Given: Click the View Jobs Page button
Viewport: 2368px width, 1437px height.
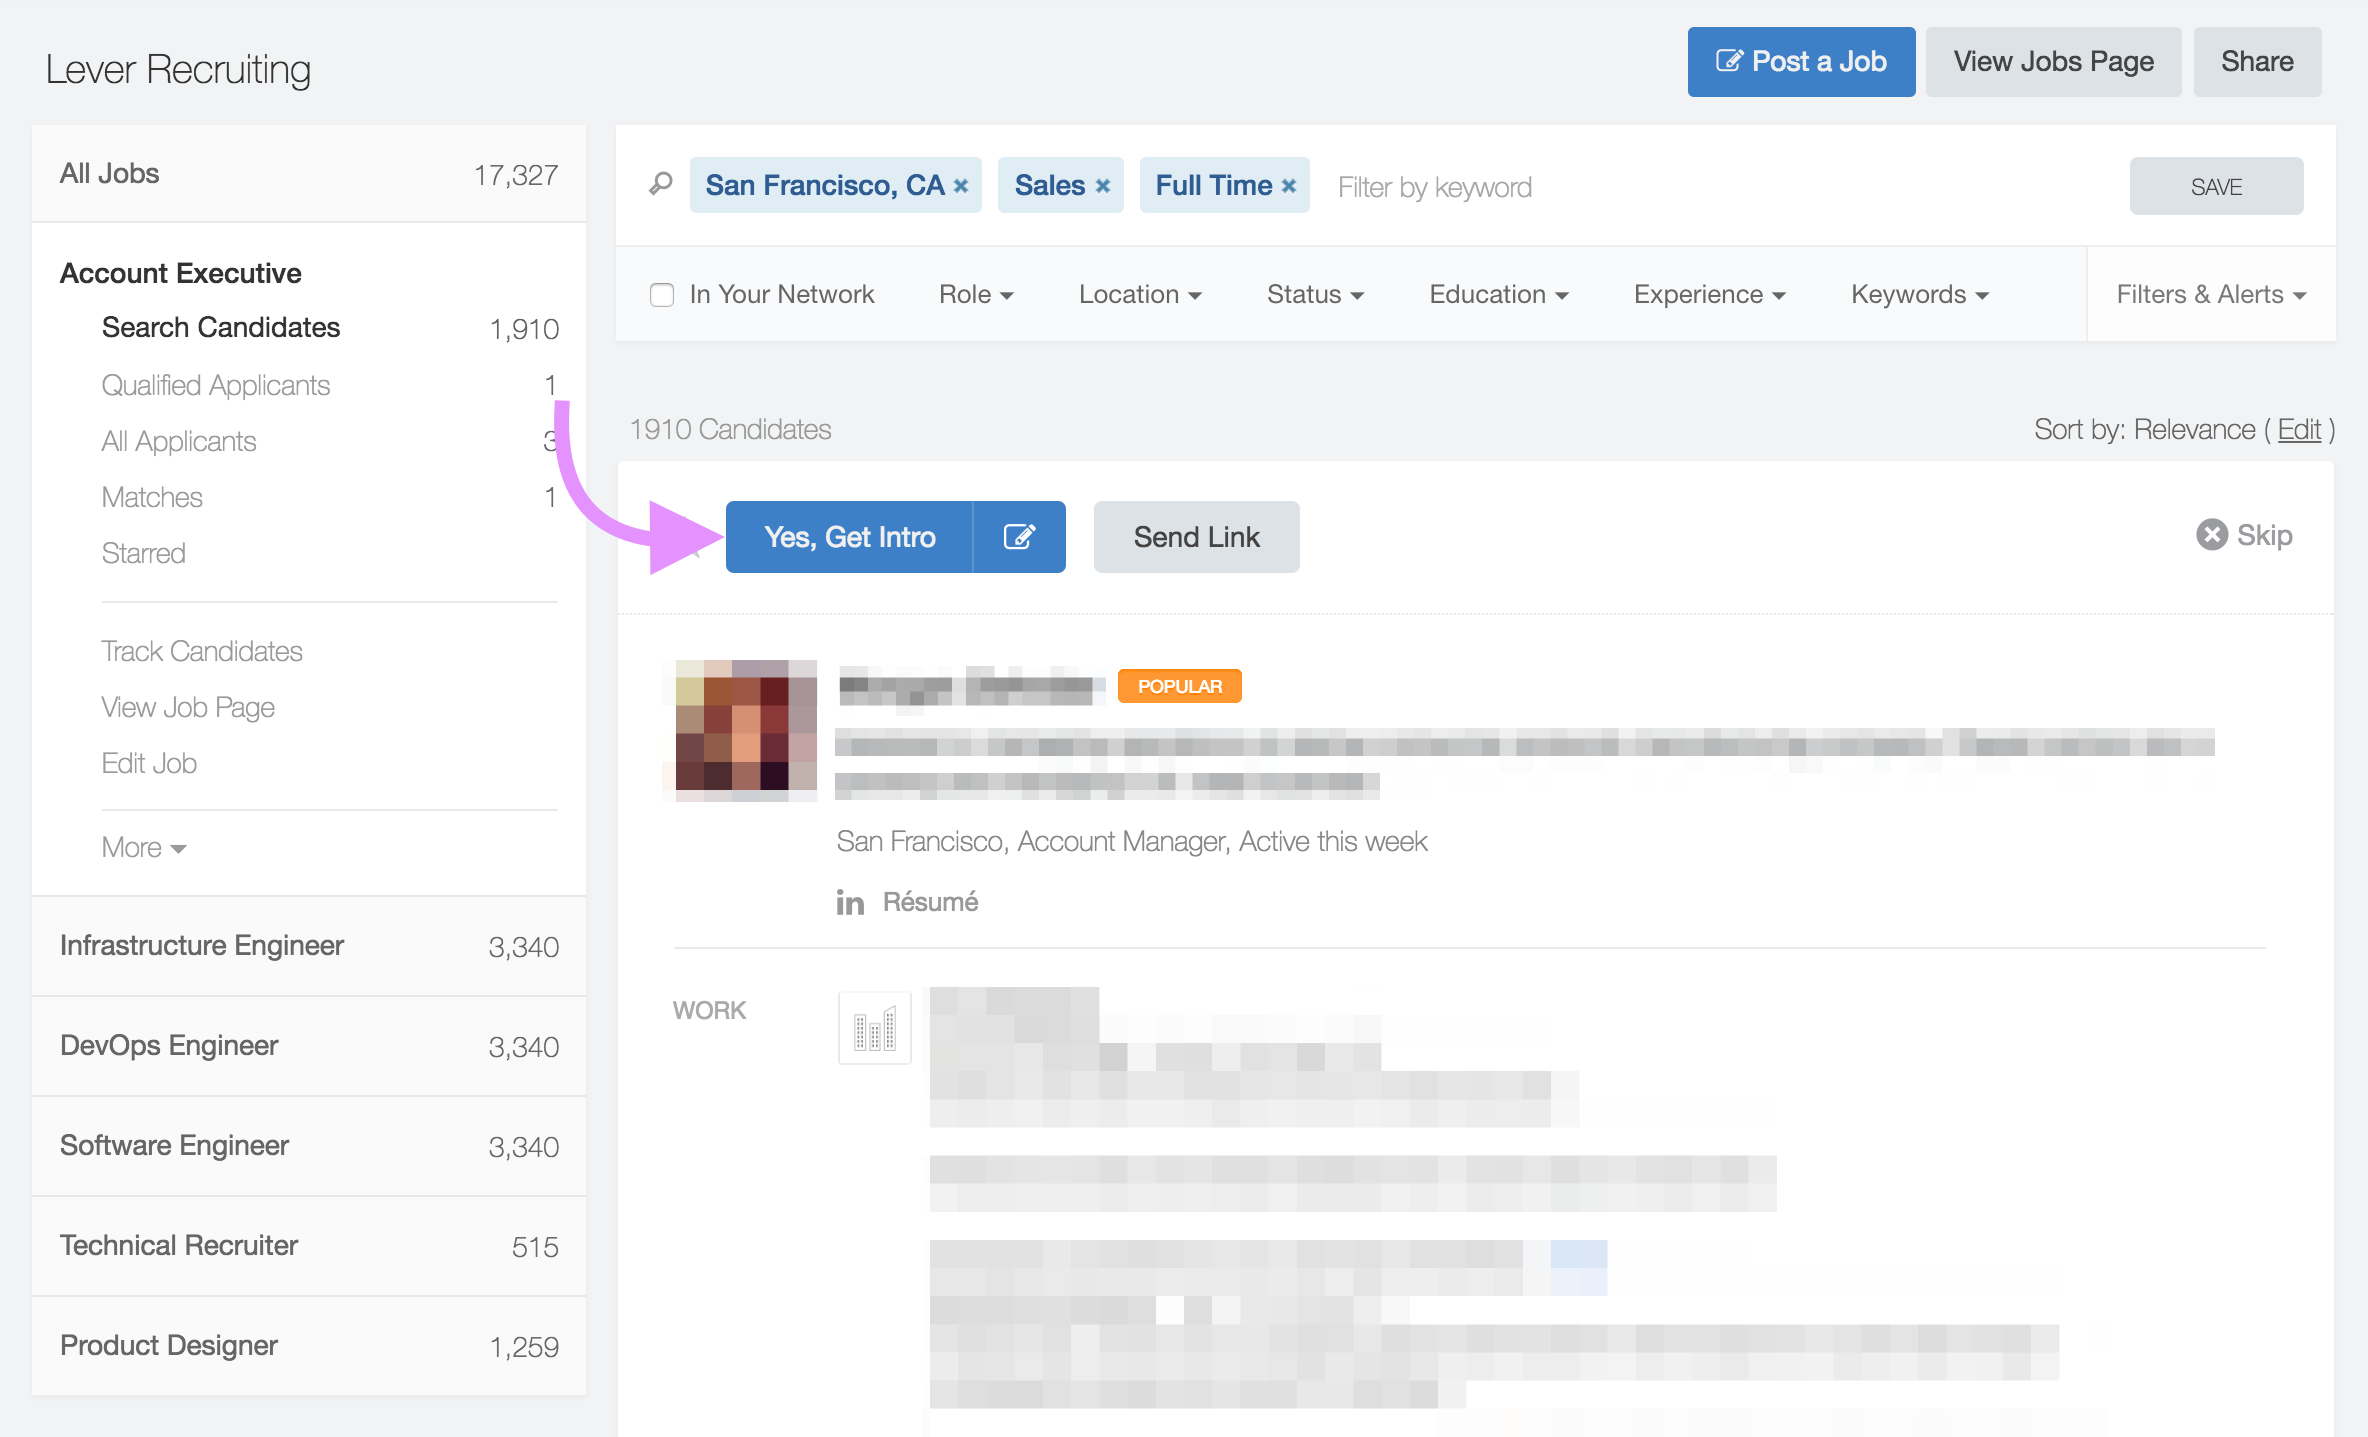Looking at the screenshot, I should (x=2053, y=62).
